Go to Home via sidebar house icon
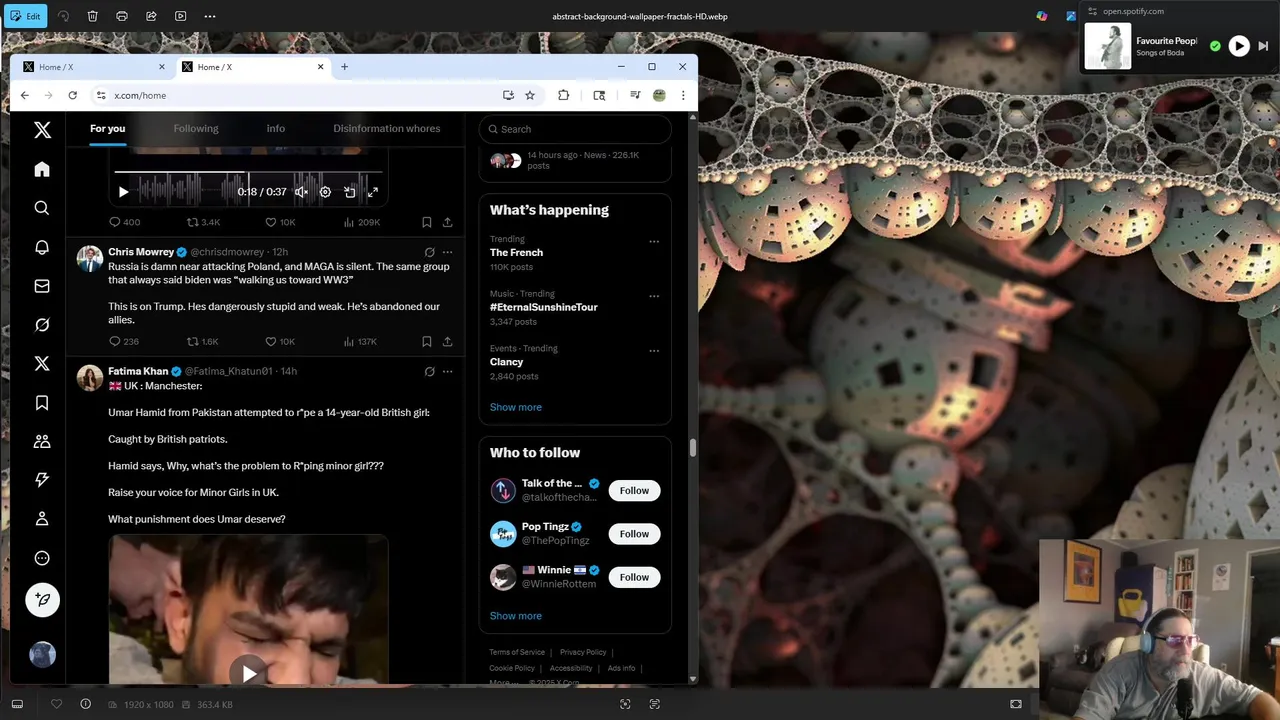 click(x=42, y=169)
